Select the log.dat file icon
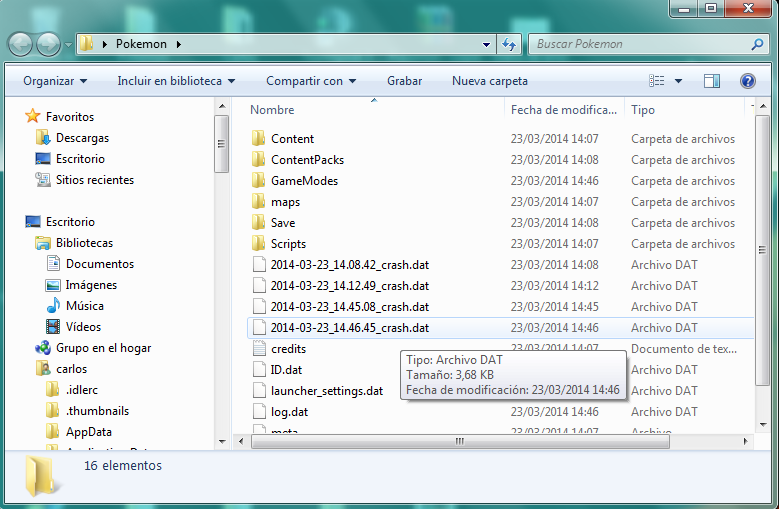Image resolution: width=779 pixels, height=509 pixels. [x=259, y=412]
